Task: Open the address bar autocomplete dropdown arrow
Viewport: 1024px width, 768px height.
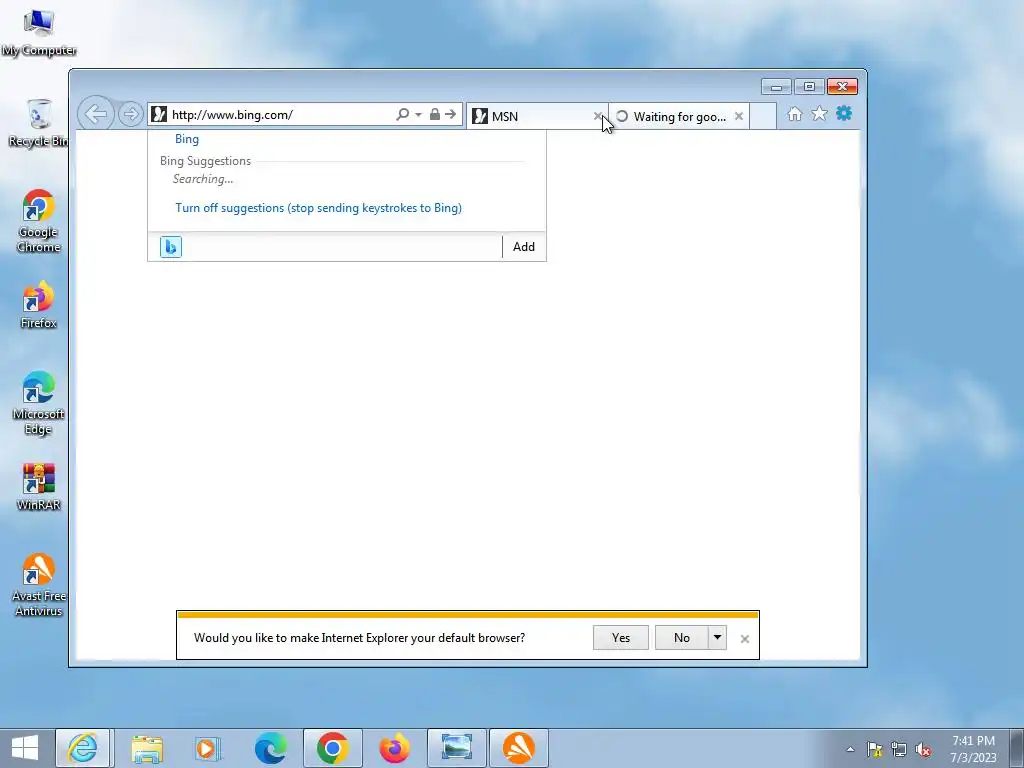Action: 418,114
